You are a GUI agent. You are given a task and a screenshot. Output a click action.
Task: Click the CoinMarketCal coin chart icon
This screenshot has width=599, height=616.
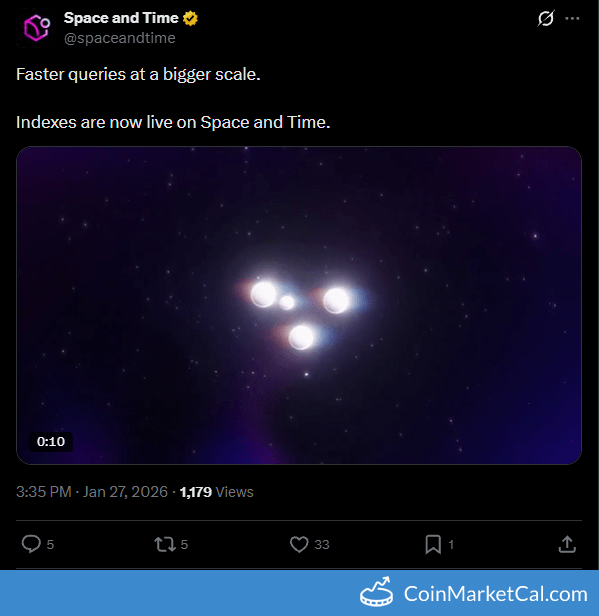(376, 592)
